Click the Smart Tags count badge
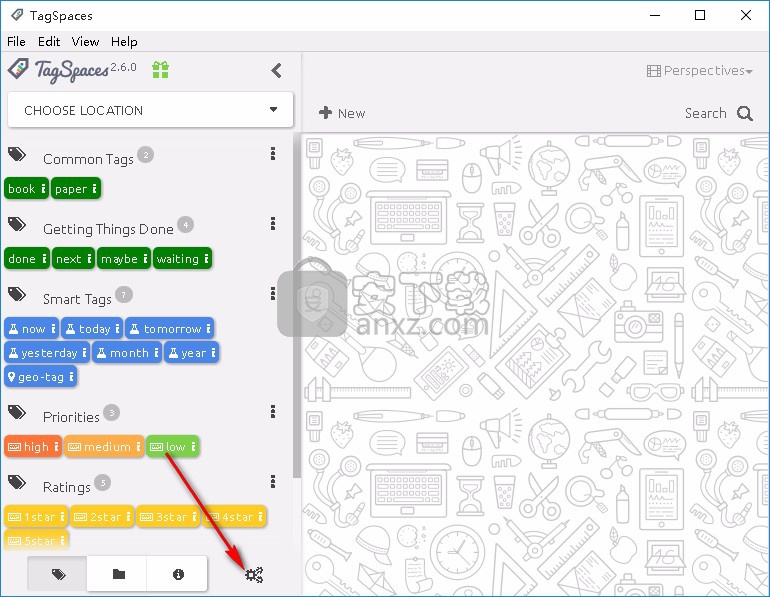Screen dimensions: 770x597 pos(124,295)
